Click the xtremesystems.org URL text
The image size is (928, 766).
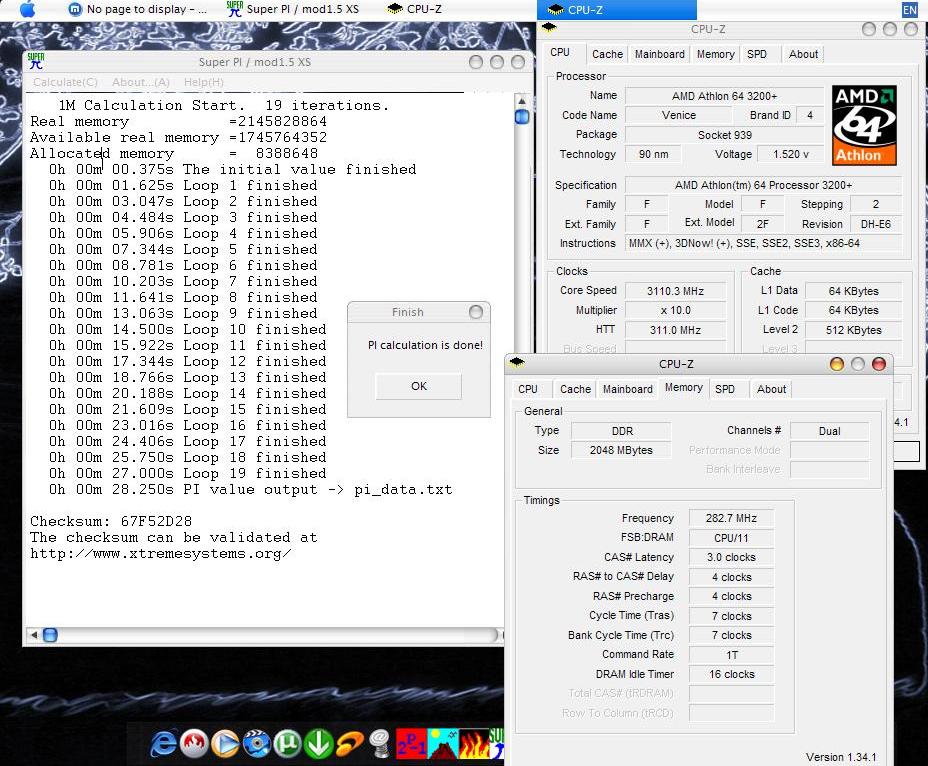(160, 553)
